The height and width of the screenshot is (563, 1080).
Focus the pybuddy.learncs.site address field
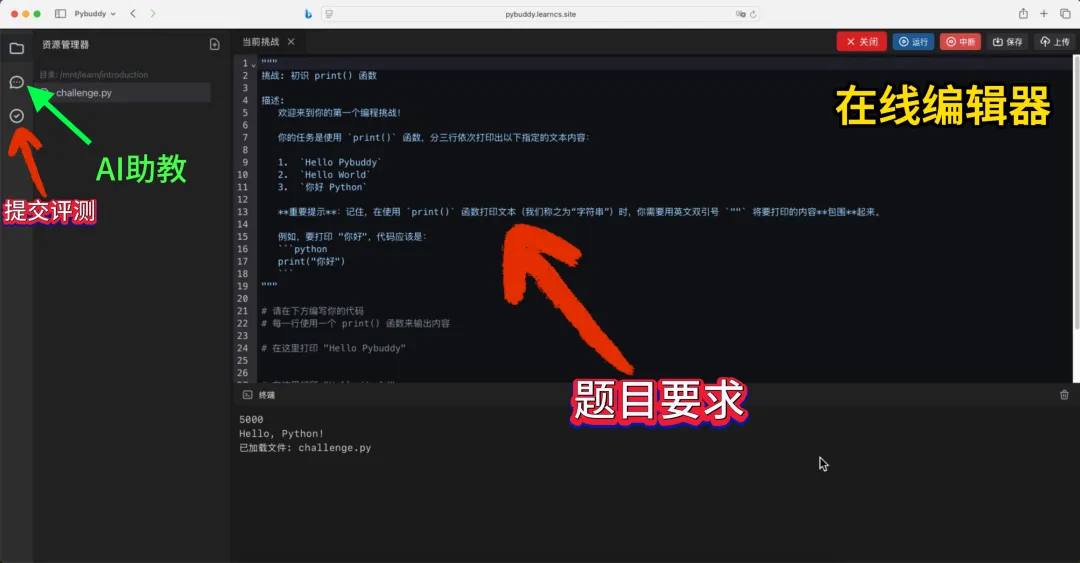pyautogui.click(x=541, y=14)
